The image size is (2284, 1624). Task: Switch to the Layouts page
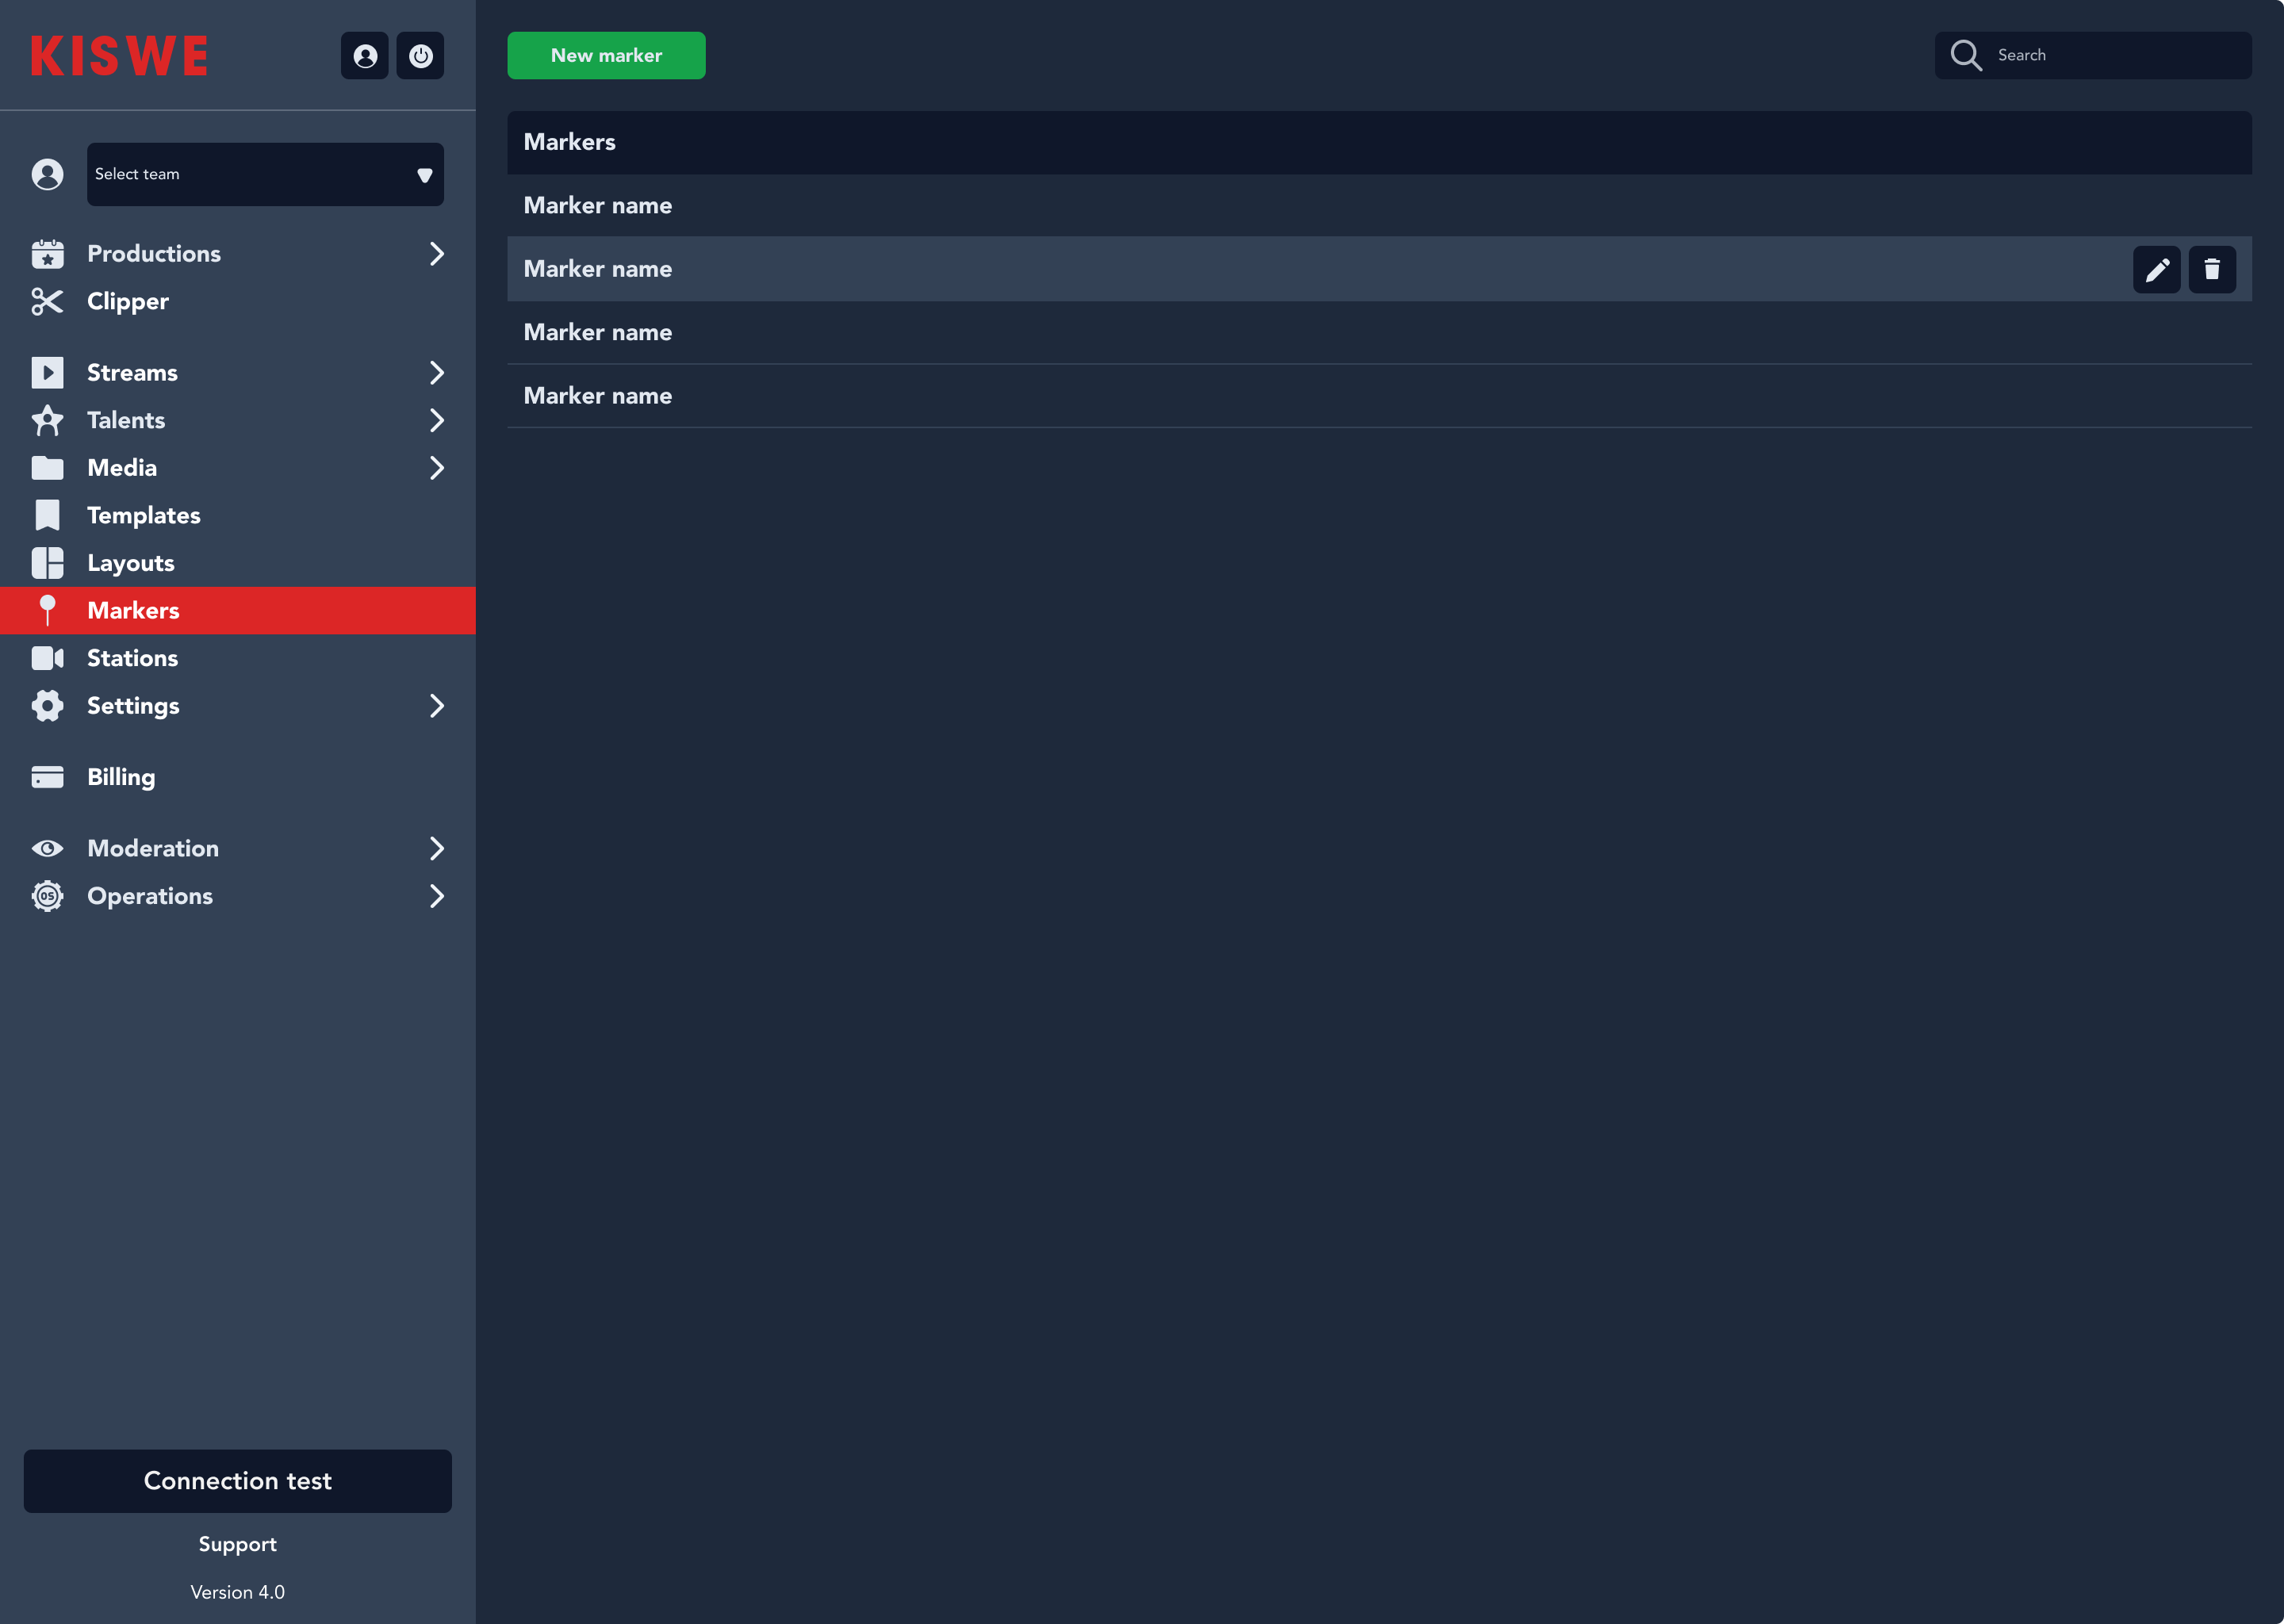point(131,564)
